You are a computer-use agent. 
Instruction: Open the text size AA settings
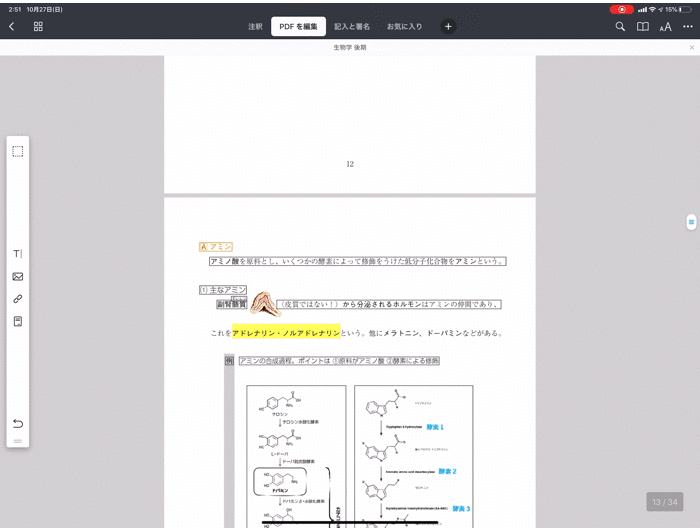[x=666, y=27]
